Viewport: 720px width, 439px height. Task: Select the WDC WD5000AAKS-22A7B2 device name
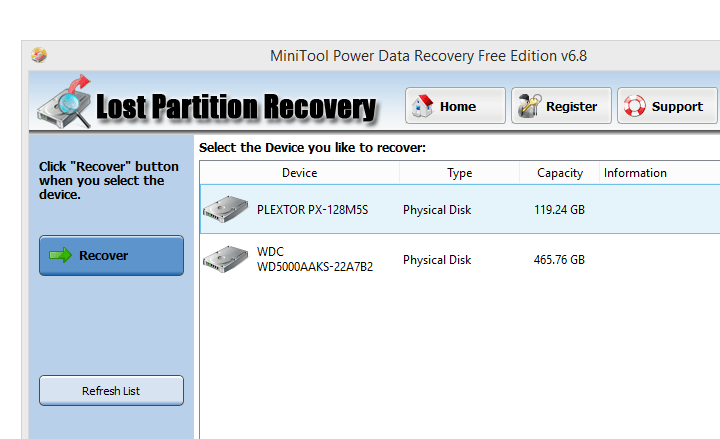[x=314, y=260]
